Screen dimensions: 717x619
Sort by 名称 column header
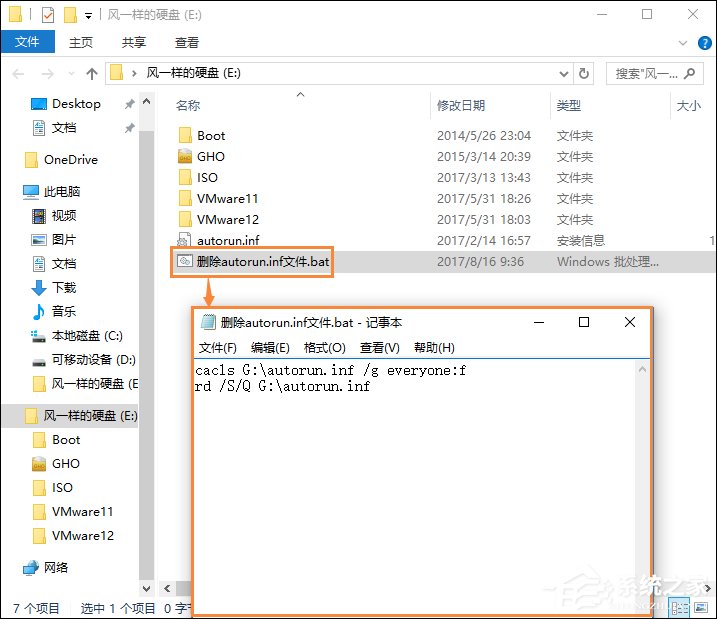pos(188,106)
